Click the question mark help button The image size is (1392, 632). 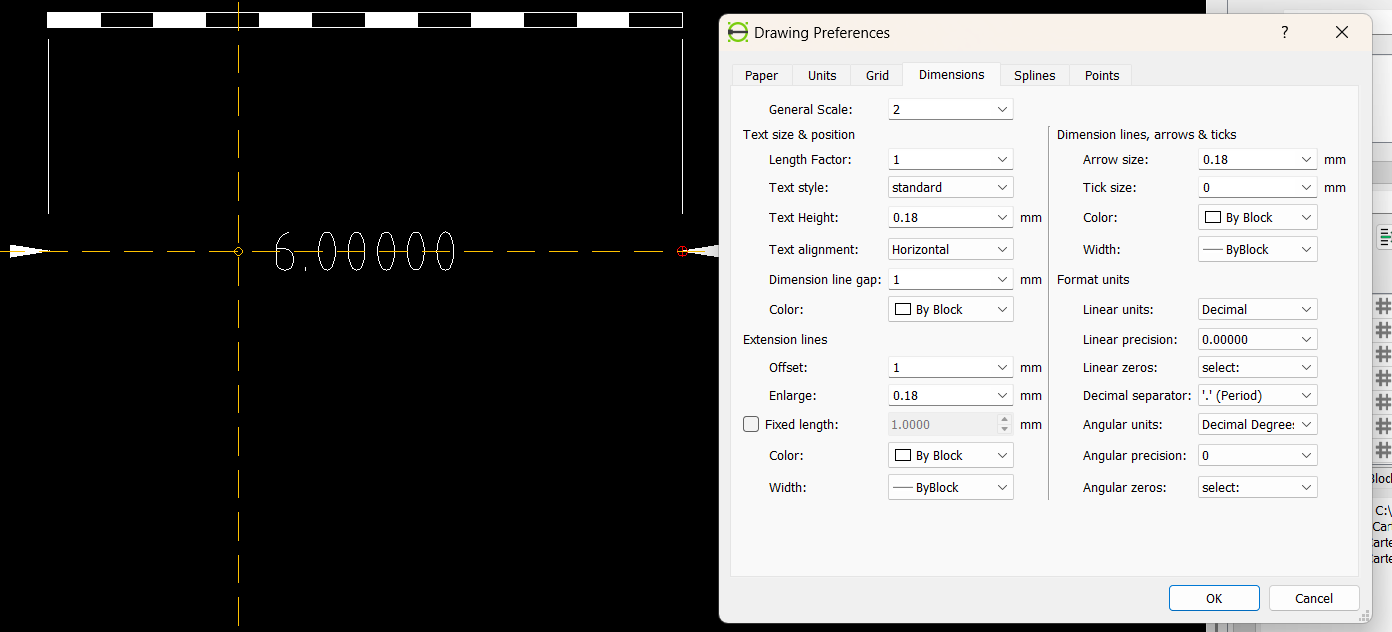click(x=1285, y=33)
